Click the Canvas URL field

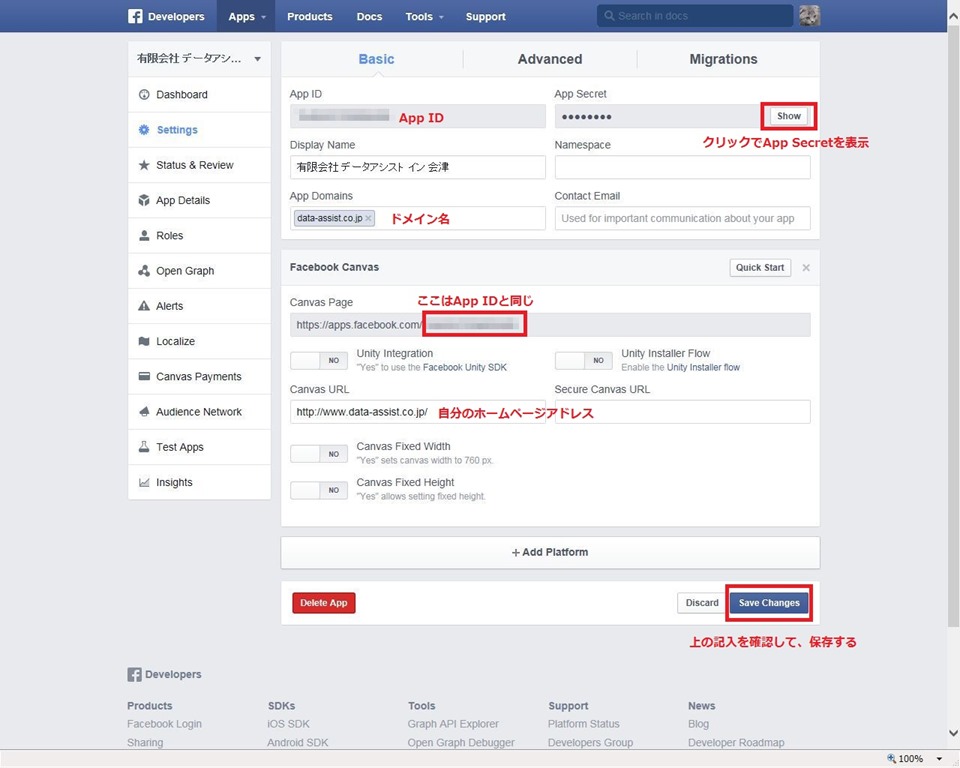tap(418, 412)
